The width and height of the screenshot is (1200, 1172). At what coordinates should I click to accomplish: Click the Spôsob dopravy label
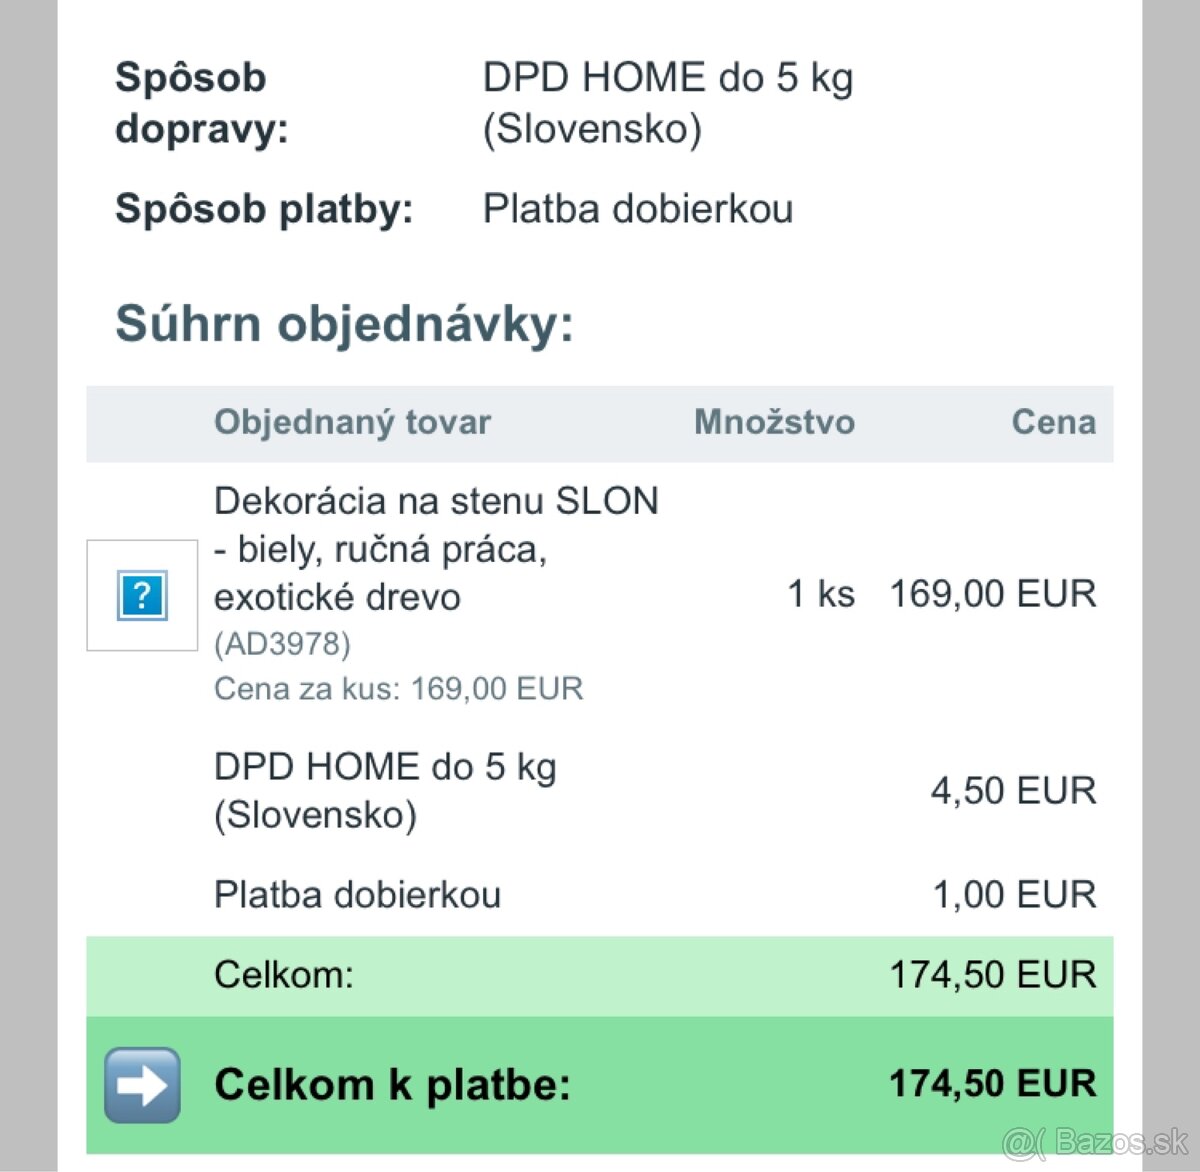point(201,103)
